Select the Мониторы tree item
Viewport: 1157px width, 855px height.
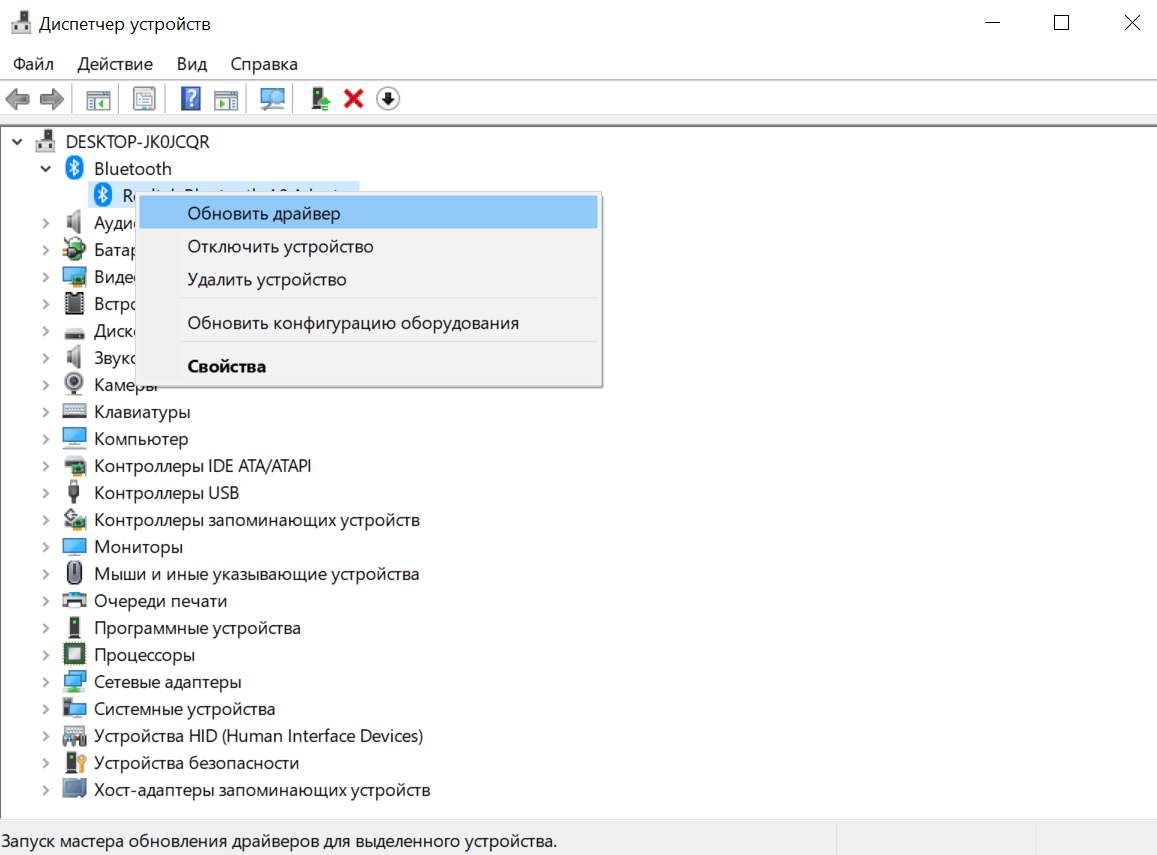pyautogui.click(x=138, y=547)
